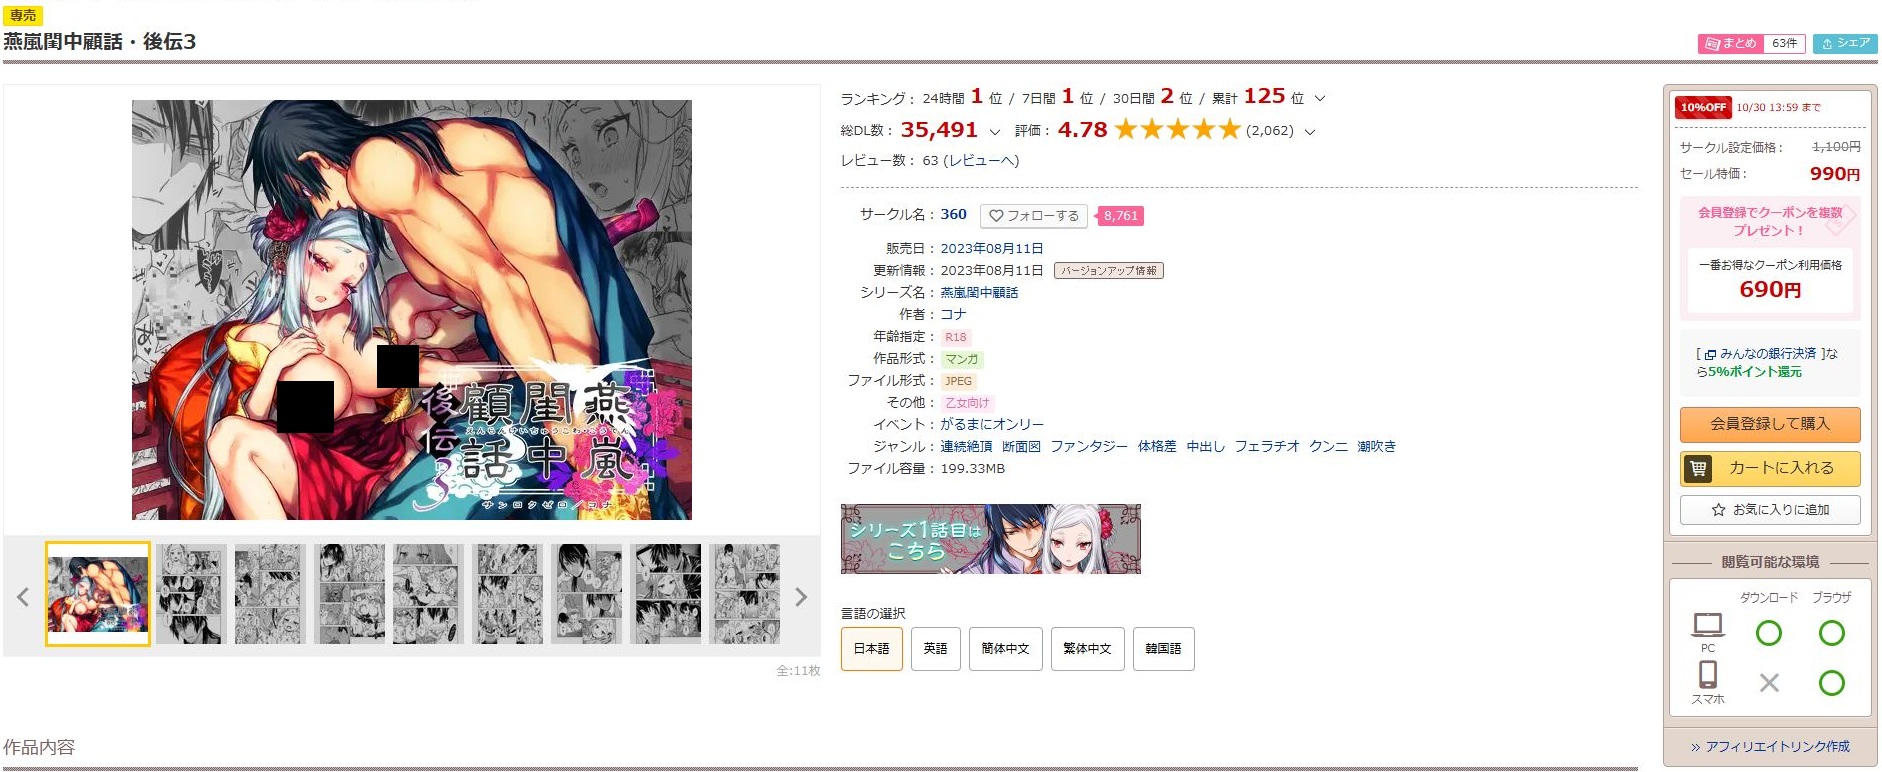
Task: Click the cart icon カートに入れる
Action: (1698, 468)
